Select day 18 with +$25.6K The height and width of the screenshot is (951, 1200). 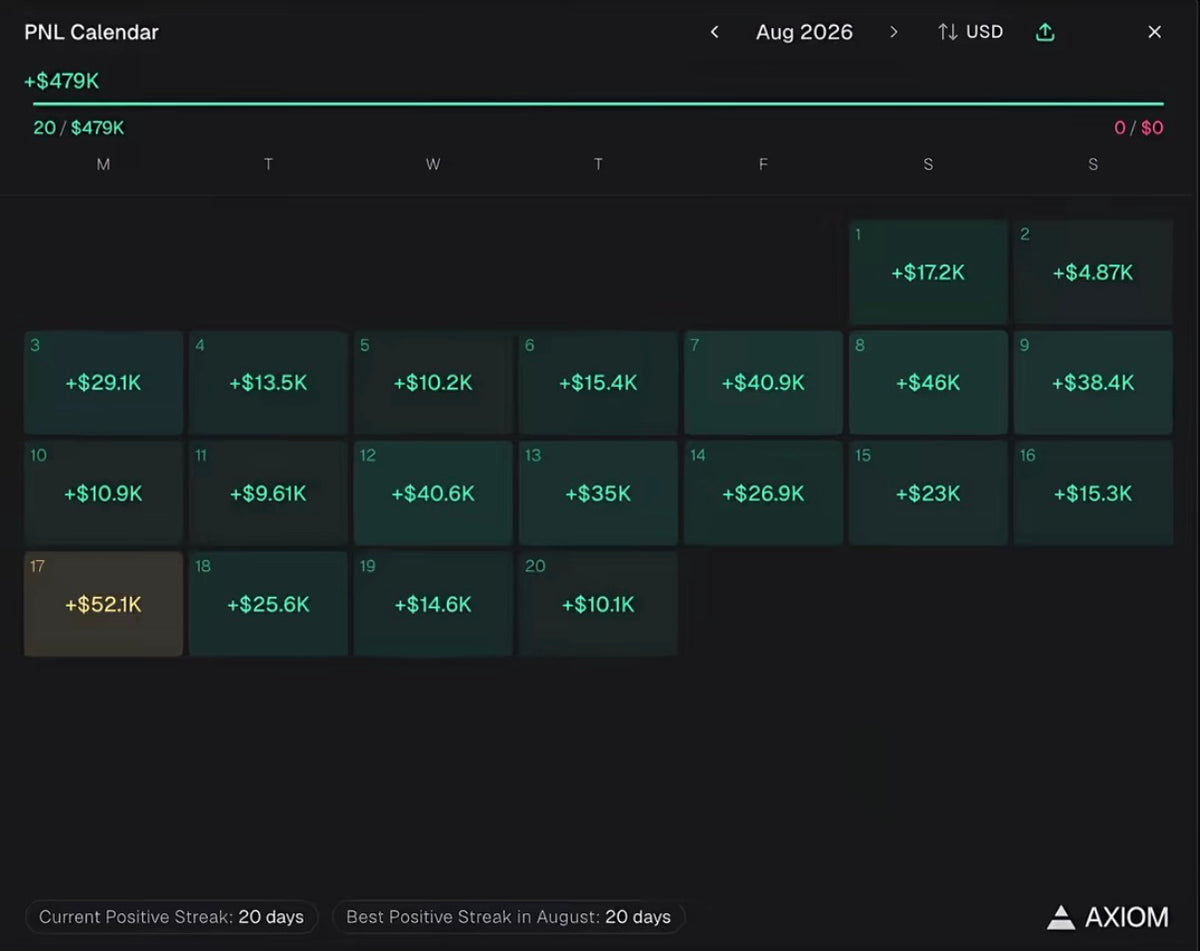[x=268, y=604]
